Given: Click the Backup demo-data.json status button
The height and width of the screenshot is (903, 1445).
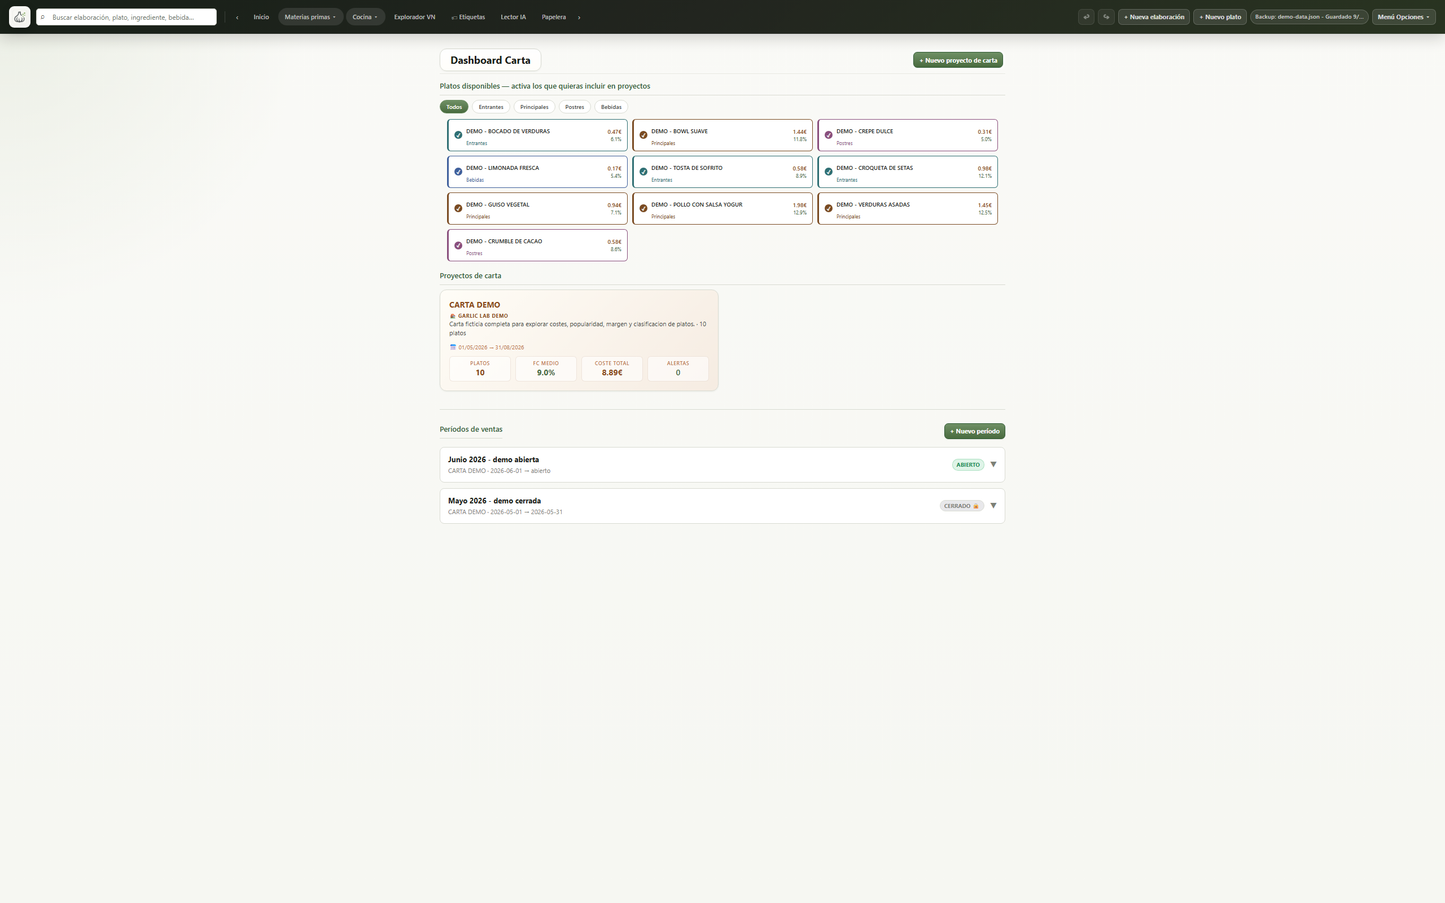Looking at the screenshot, I should [1309, 17].
